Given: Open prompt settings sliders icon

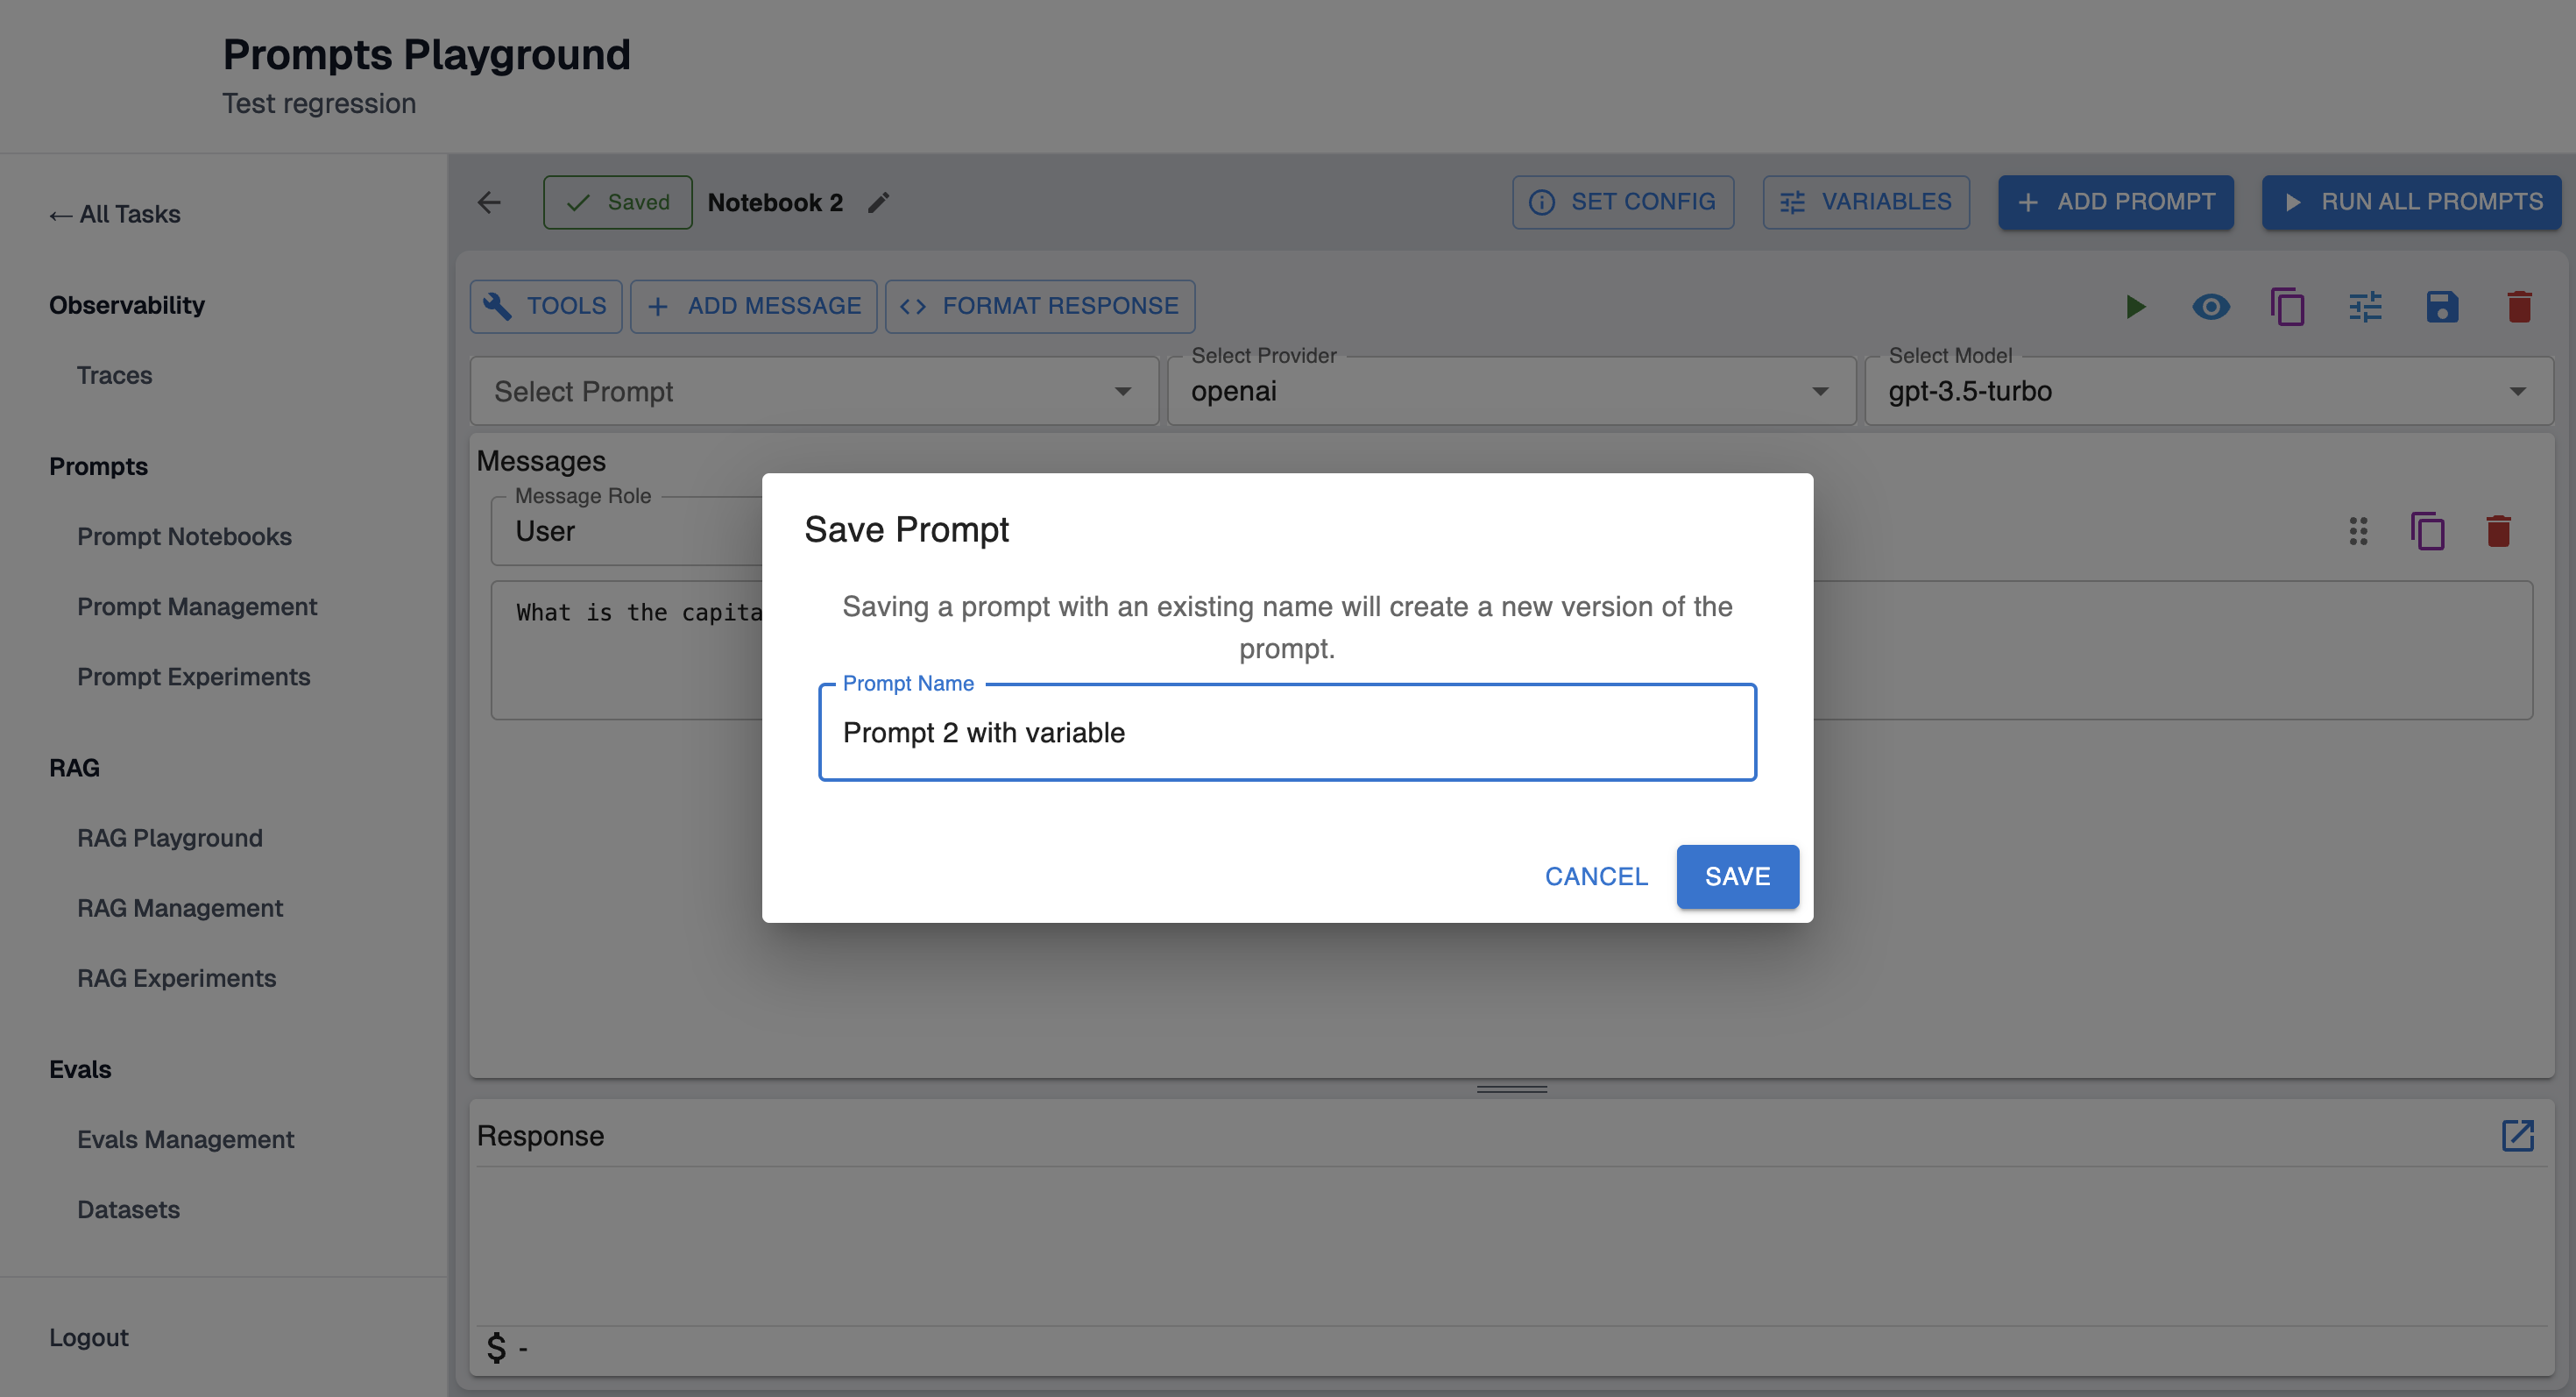Looking at the screenshot, I should pos(2365,306).
